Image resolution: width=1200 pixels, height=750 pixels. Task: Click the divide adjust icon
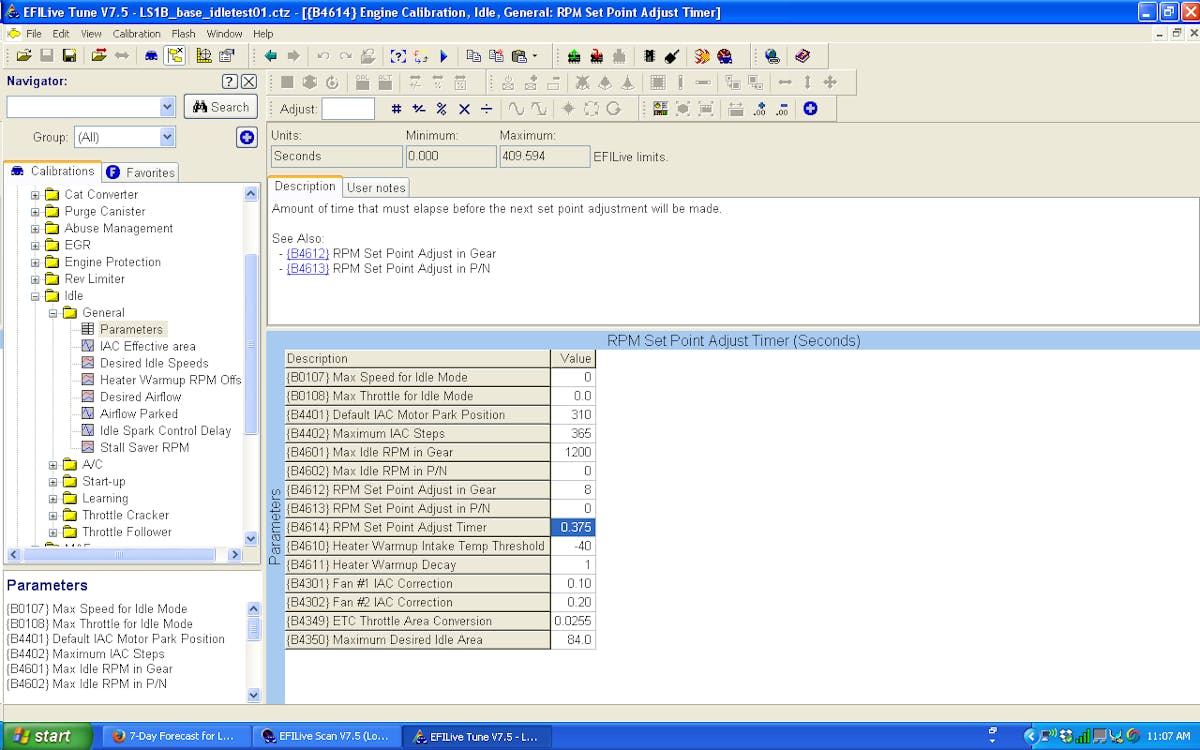[x=487, y=109]
